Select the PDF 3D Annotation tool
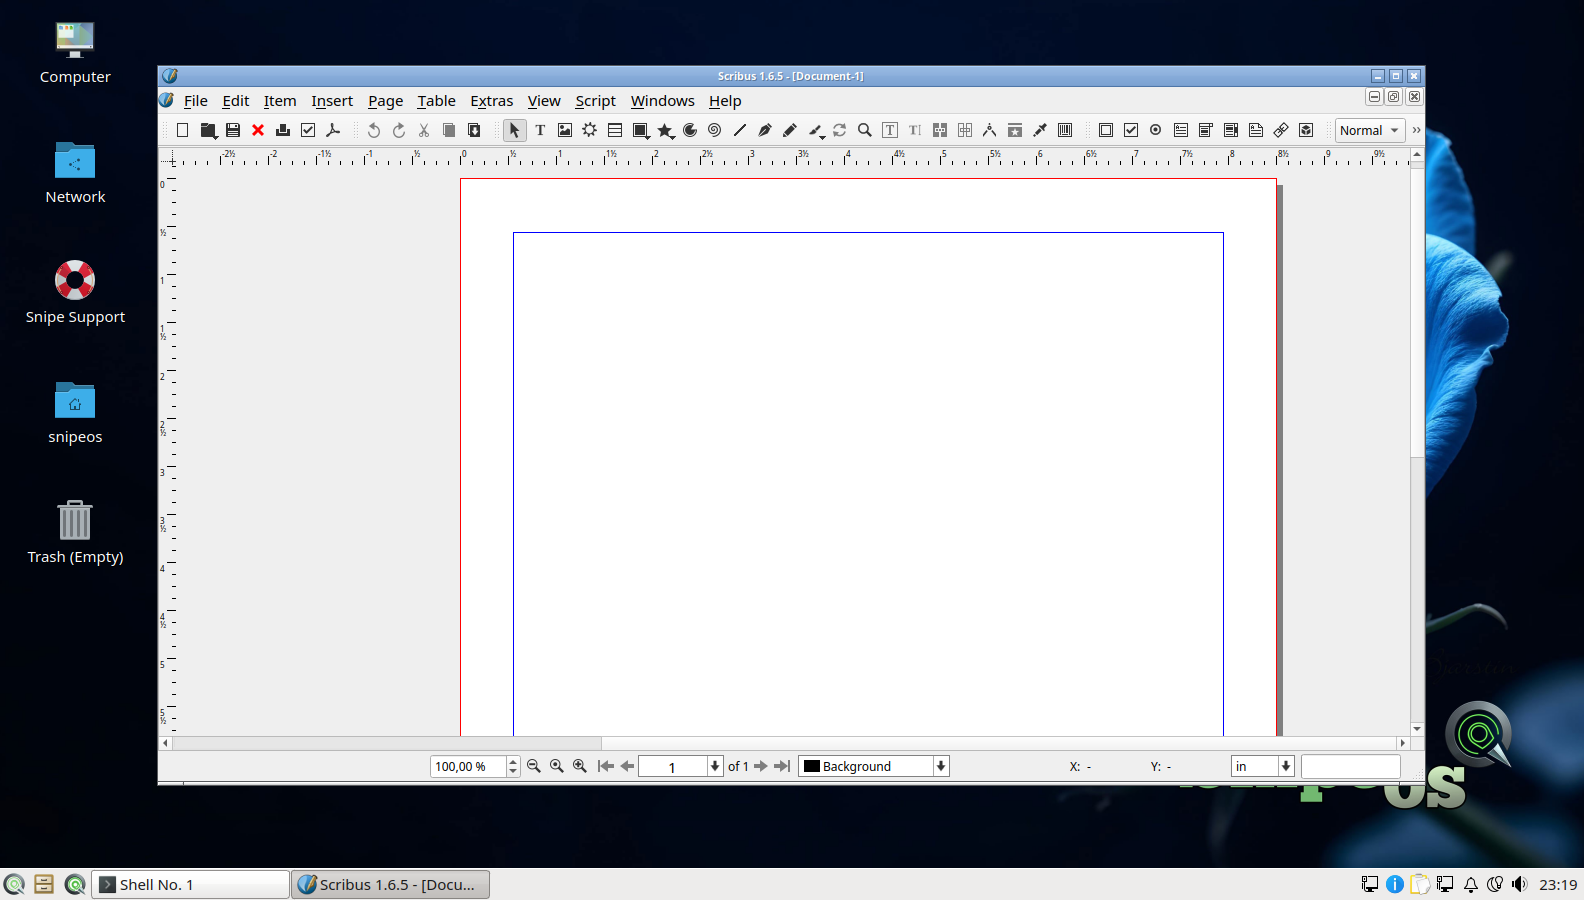This screenshot has height=900, width=1584. (1306, 130)
